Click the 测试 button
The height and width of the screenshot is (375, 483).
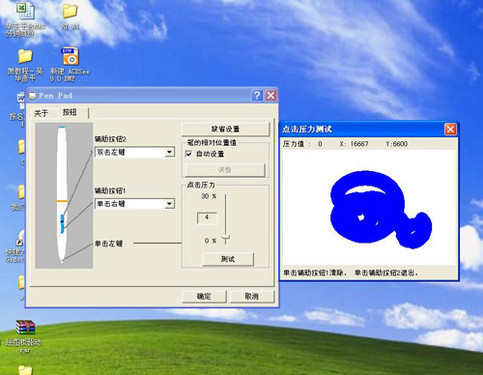click(x=228, y=259)
